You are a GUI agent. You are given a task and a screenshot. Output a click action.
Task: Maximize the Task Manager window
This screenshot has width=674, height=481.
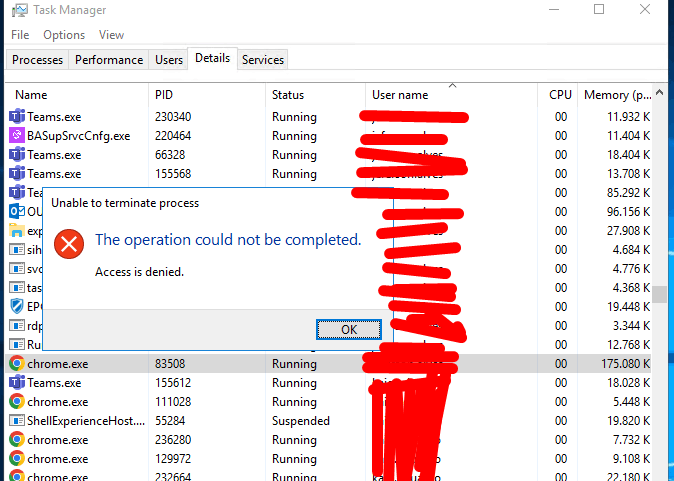pyautogui.click(x=599, y=9)
